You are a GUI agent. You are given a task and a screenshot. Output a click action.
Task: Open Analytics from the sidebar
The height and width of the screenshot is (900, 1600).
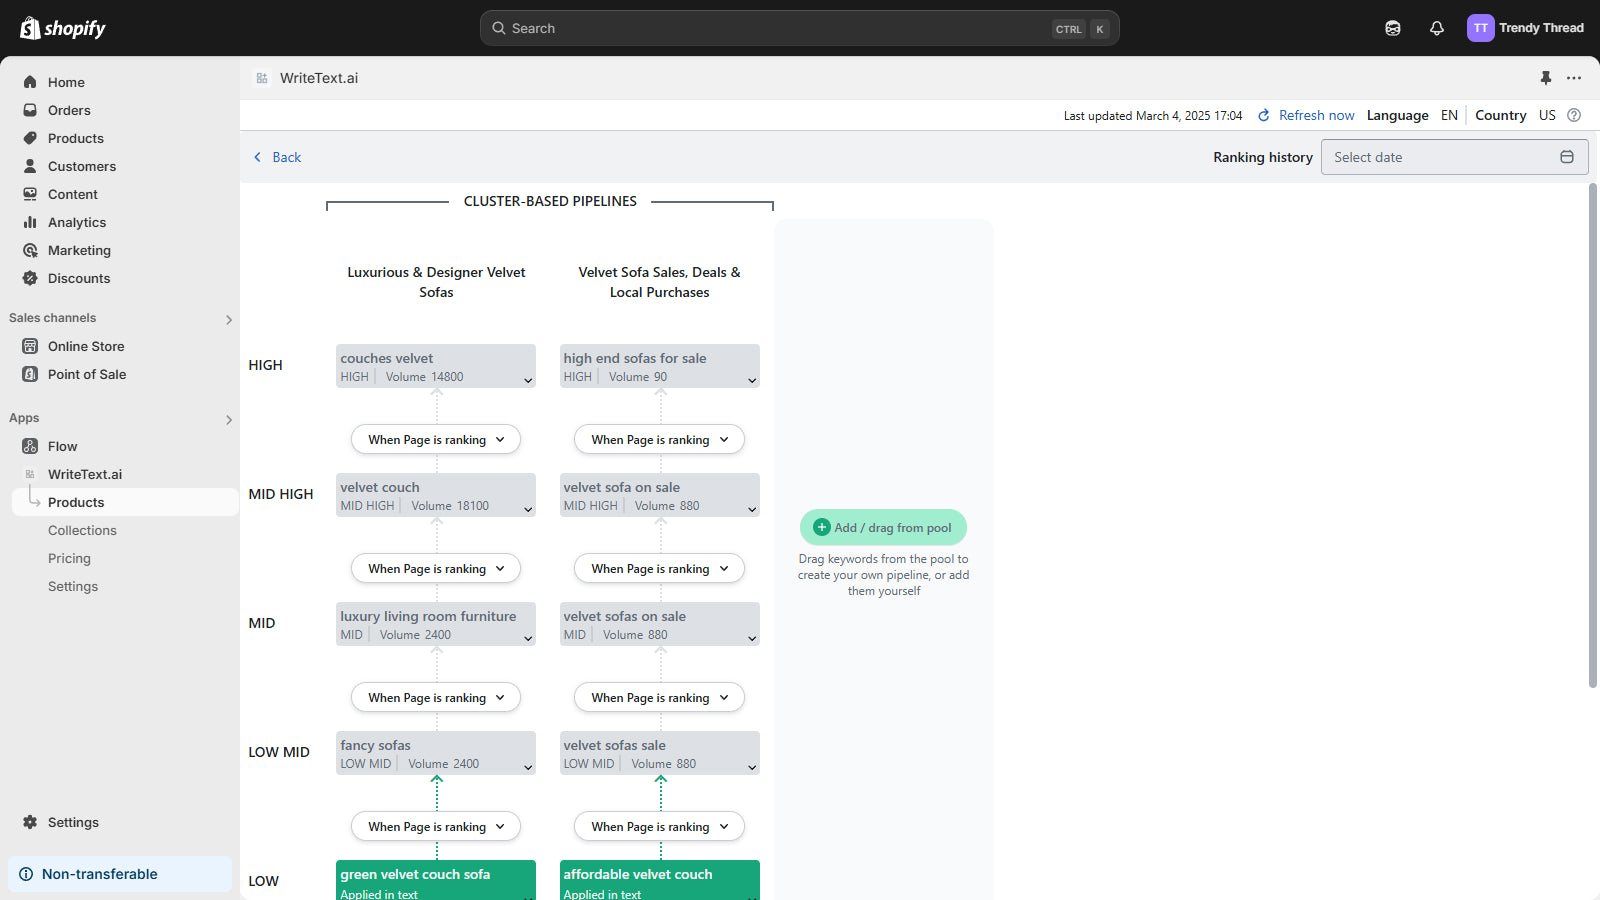[77, 222]
